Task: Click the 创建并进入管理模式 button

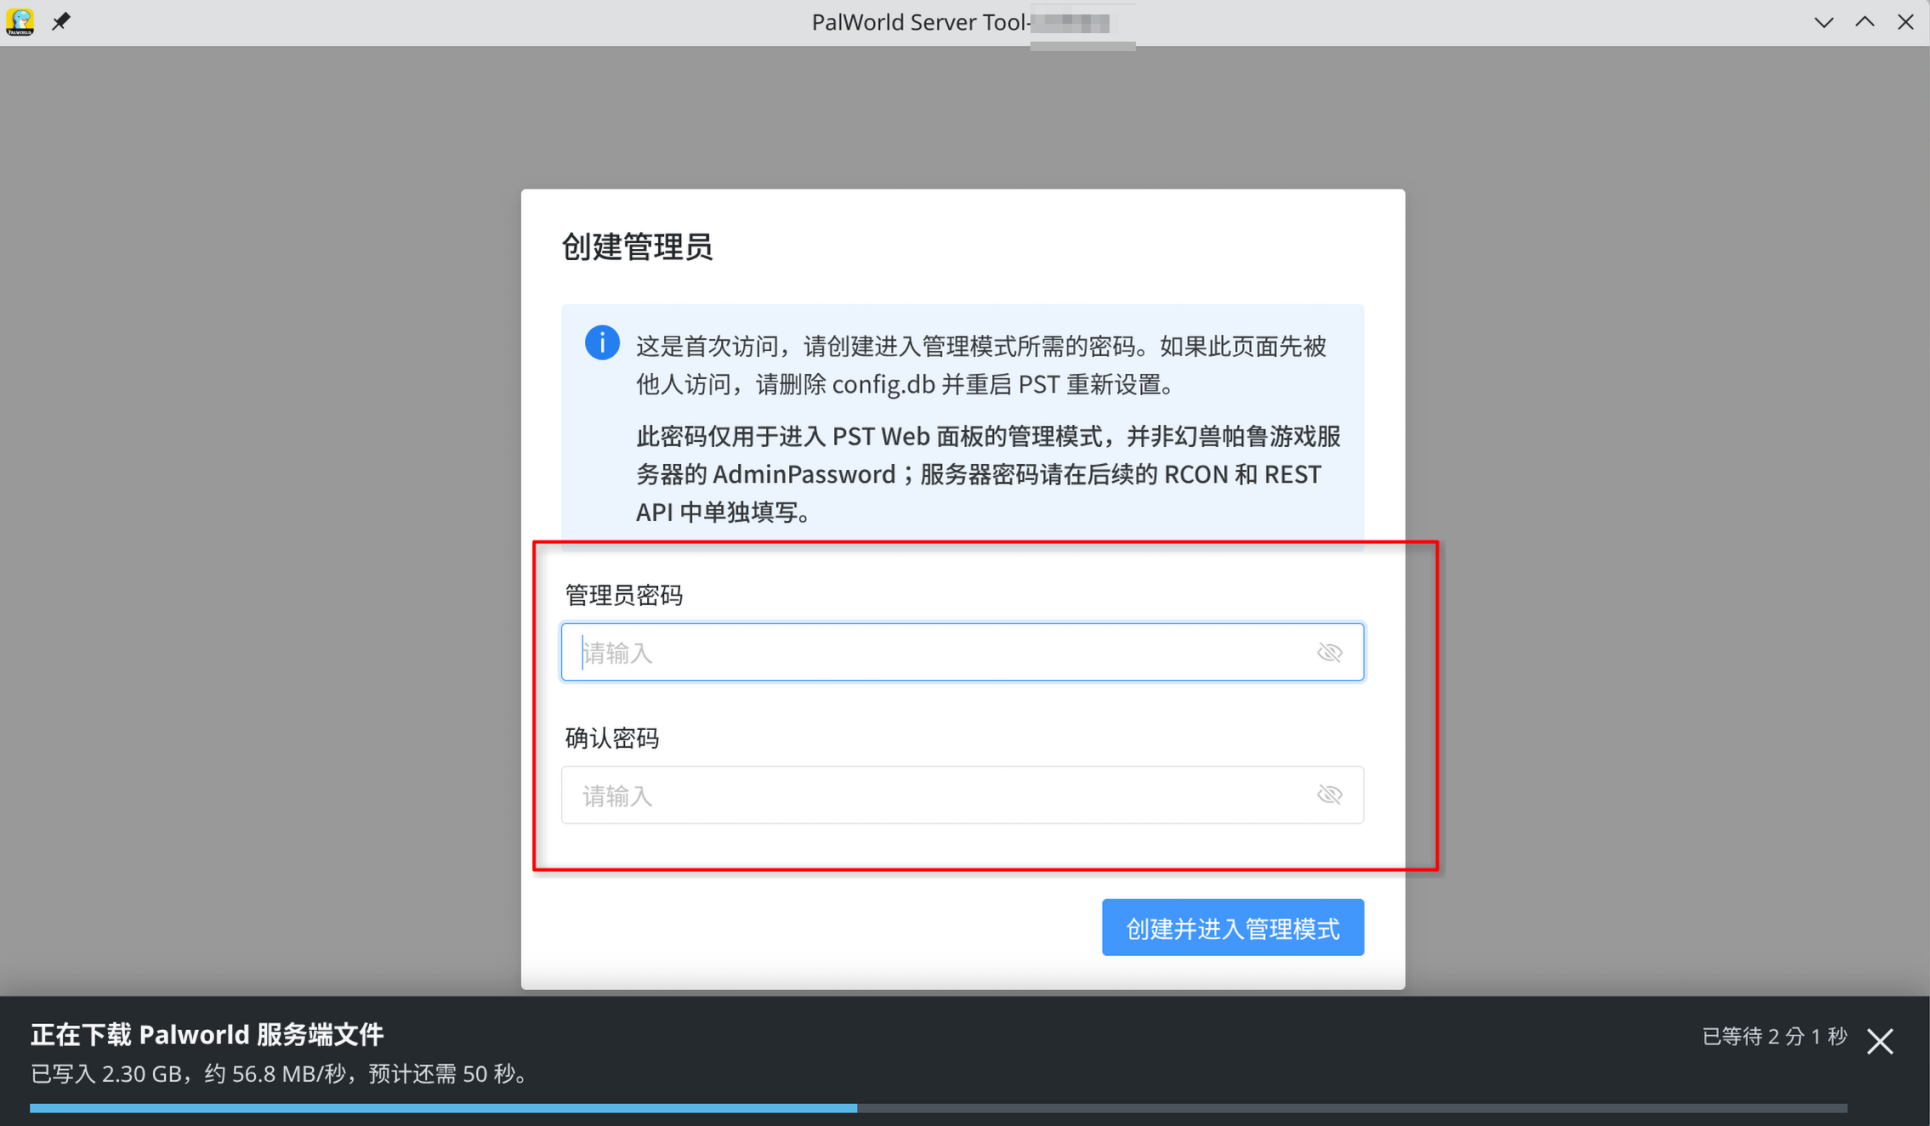Action: coord(1233,928)
